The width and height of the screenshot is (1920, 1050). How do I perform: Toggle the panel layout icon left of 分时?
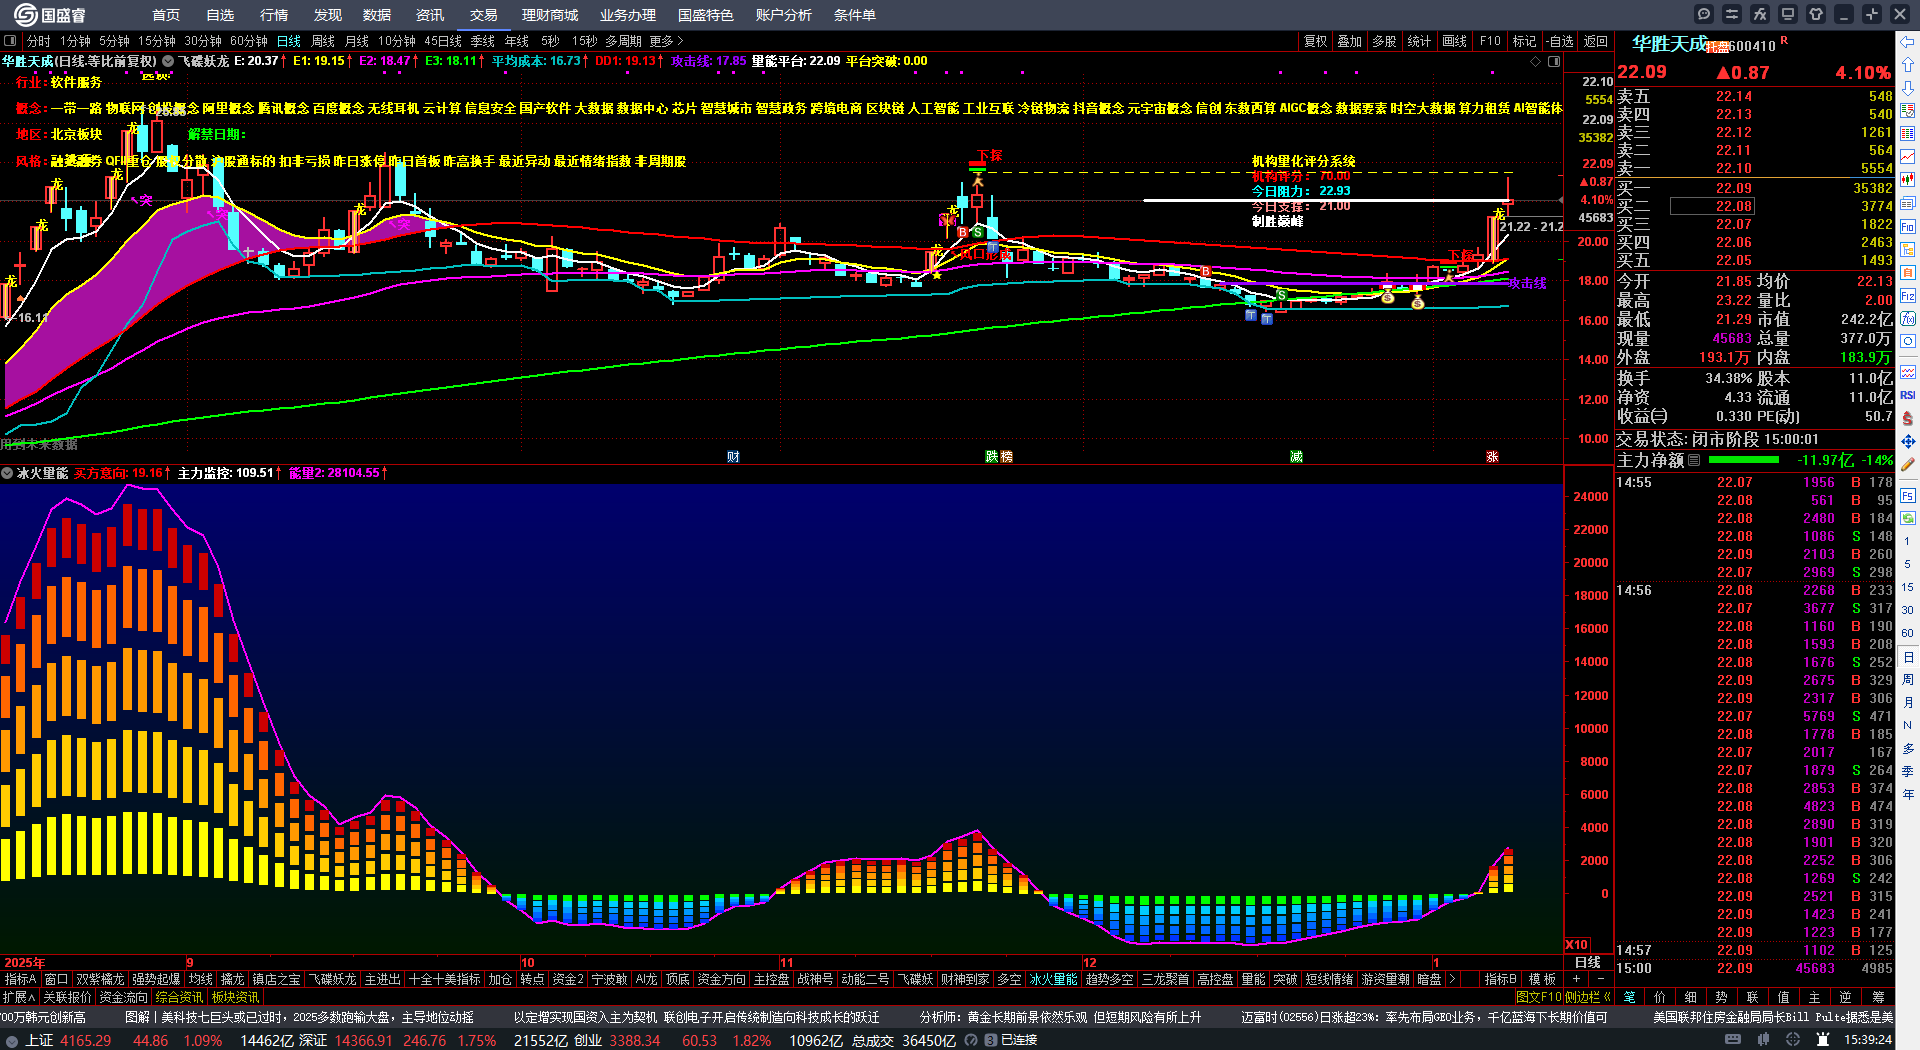point(10,41)
